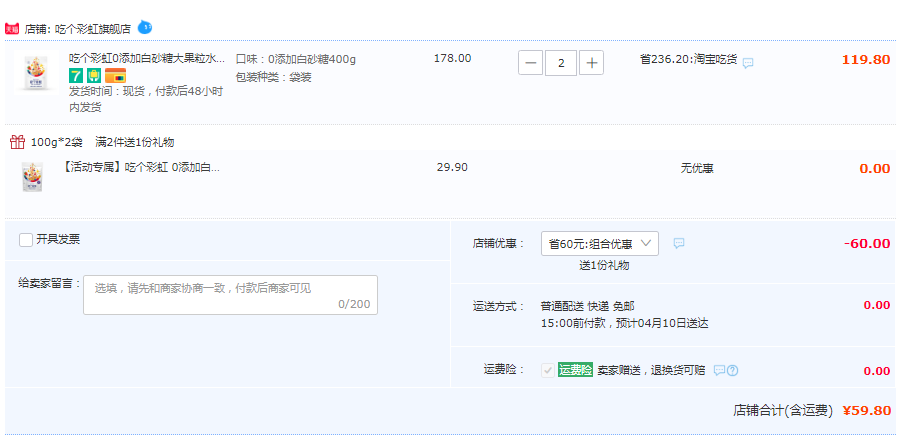Click the quantity input field showing 2

[x=561, y=63]
